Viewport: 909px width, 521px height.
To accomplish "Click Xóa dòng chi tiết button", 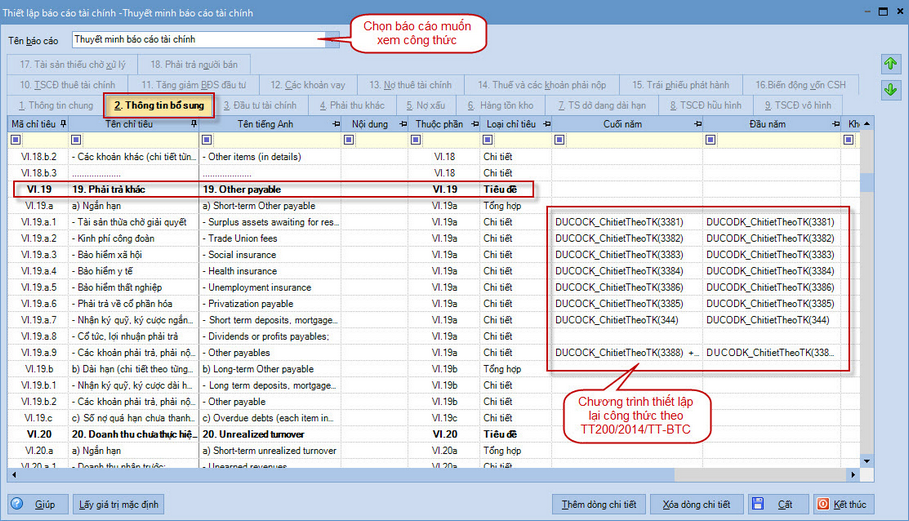I will click(x=696, y=504).
